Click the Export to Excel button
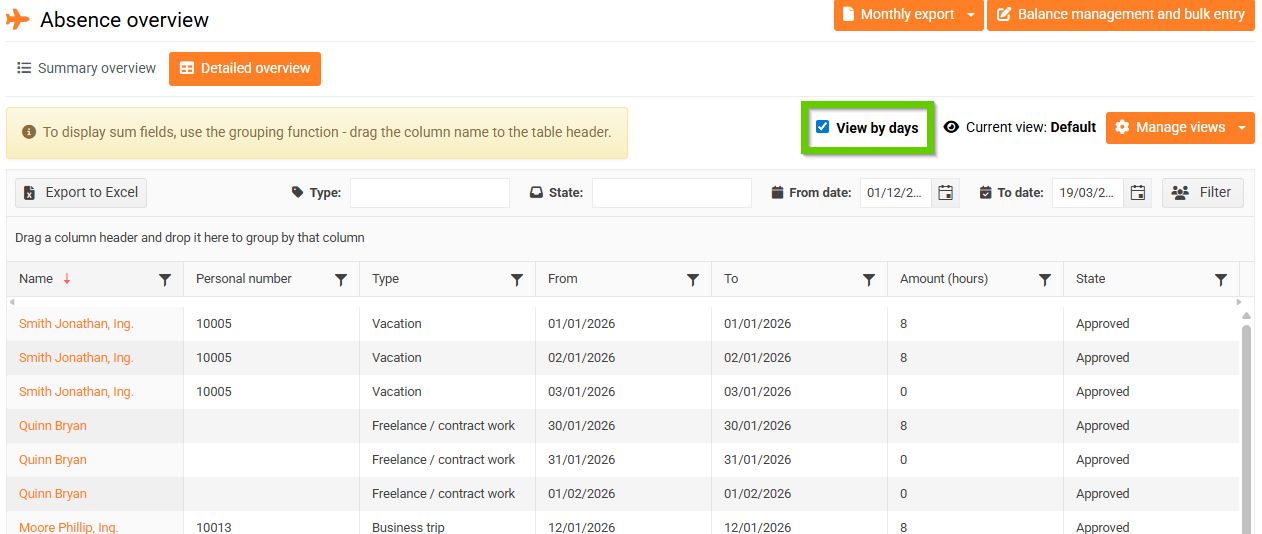Screen dimensions: 1262x534 [x=81, y=193]
